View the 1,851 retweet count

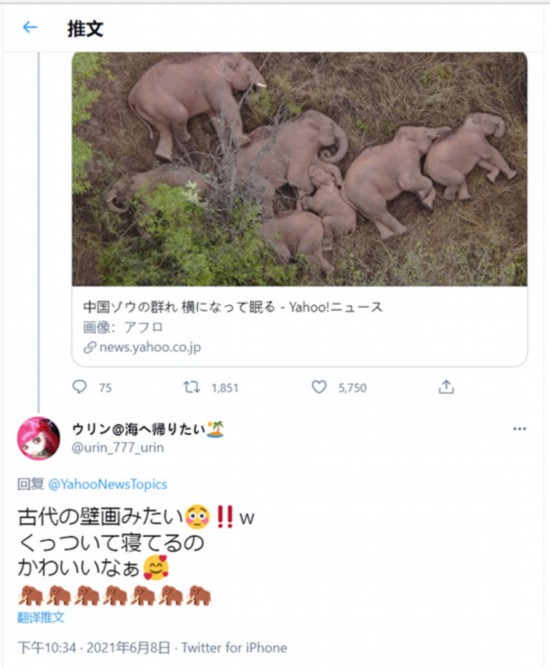tap(225, 388)
